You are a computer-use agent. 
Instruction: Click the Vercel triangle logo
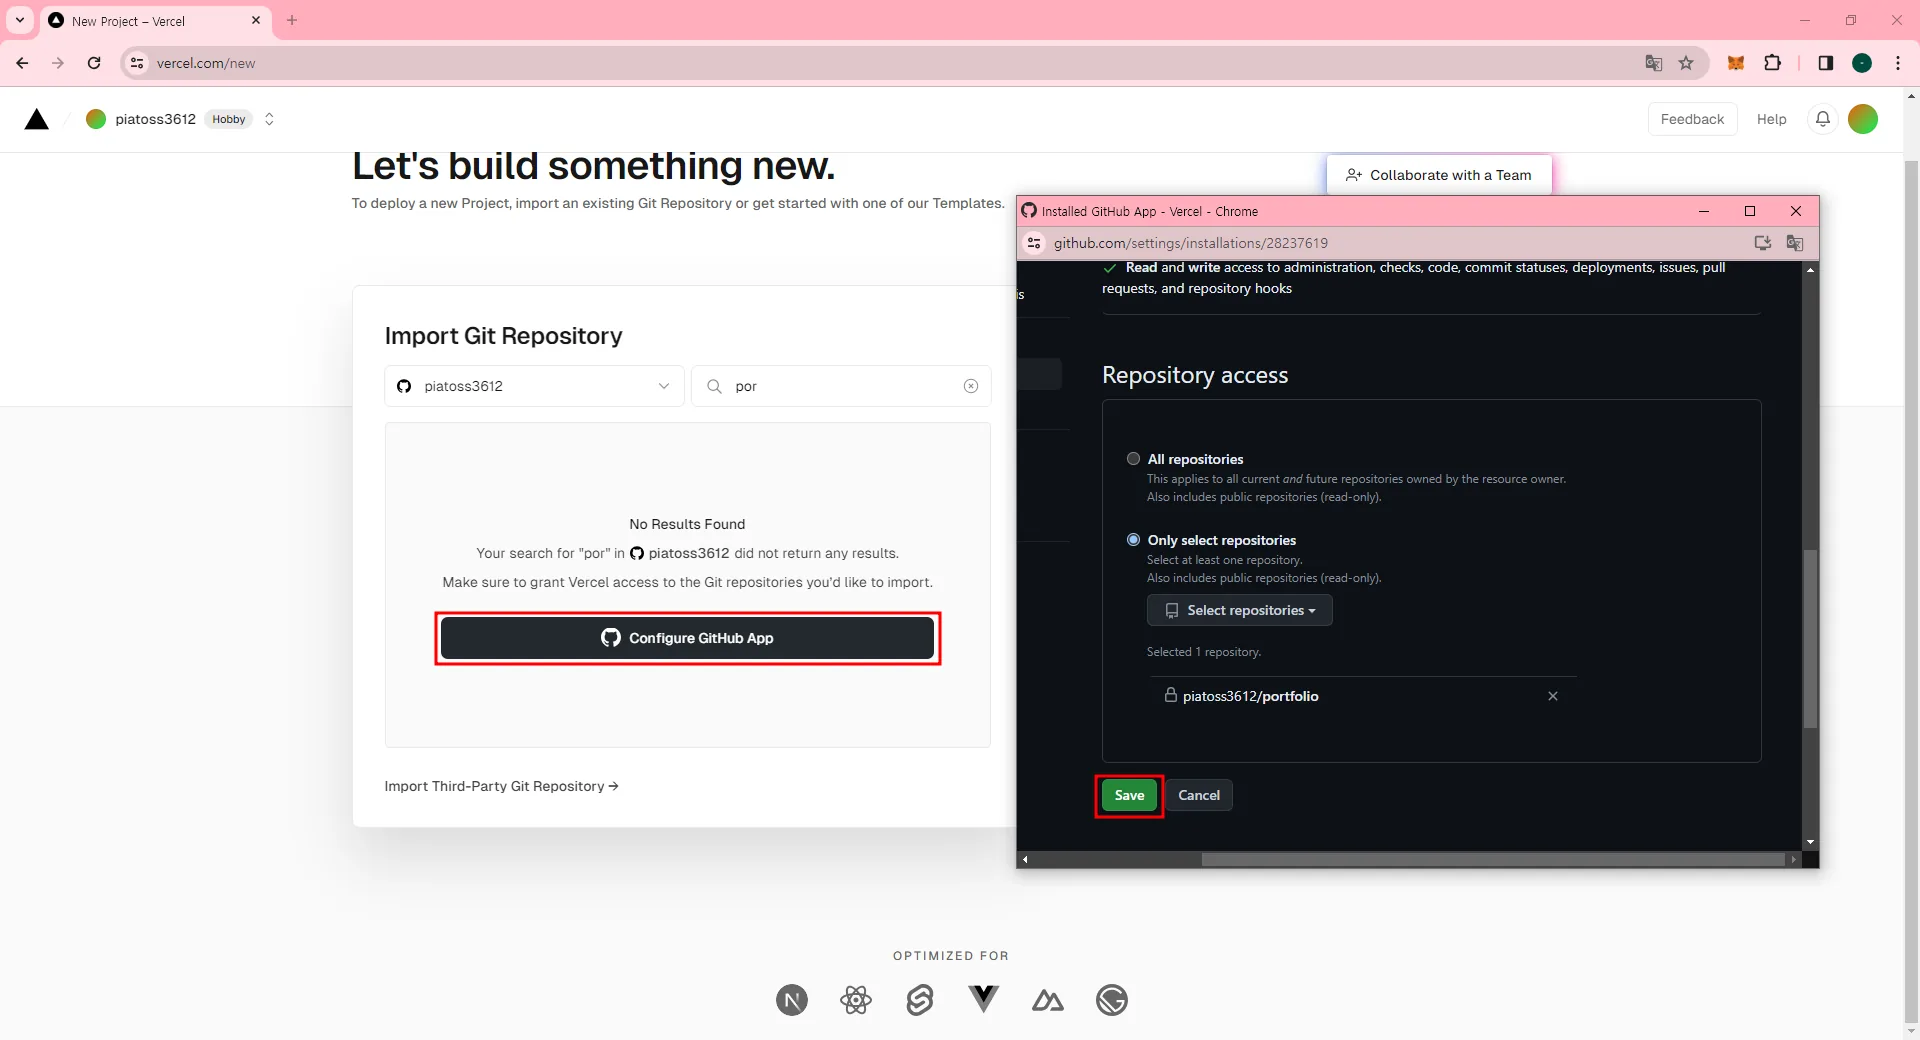coord(37,120)
